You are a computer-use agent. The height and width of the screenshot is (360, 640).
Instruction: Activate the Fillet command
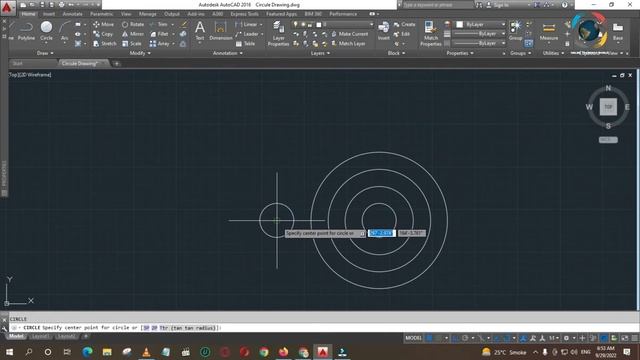[159, 34]
